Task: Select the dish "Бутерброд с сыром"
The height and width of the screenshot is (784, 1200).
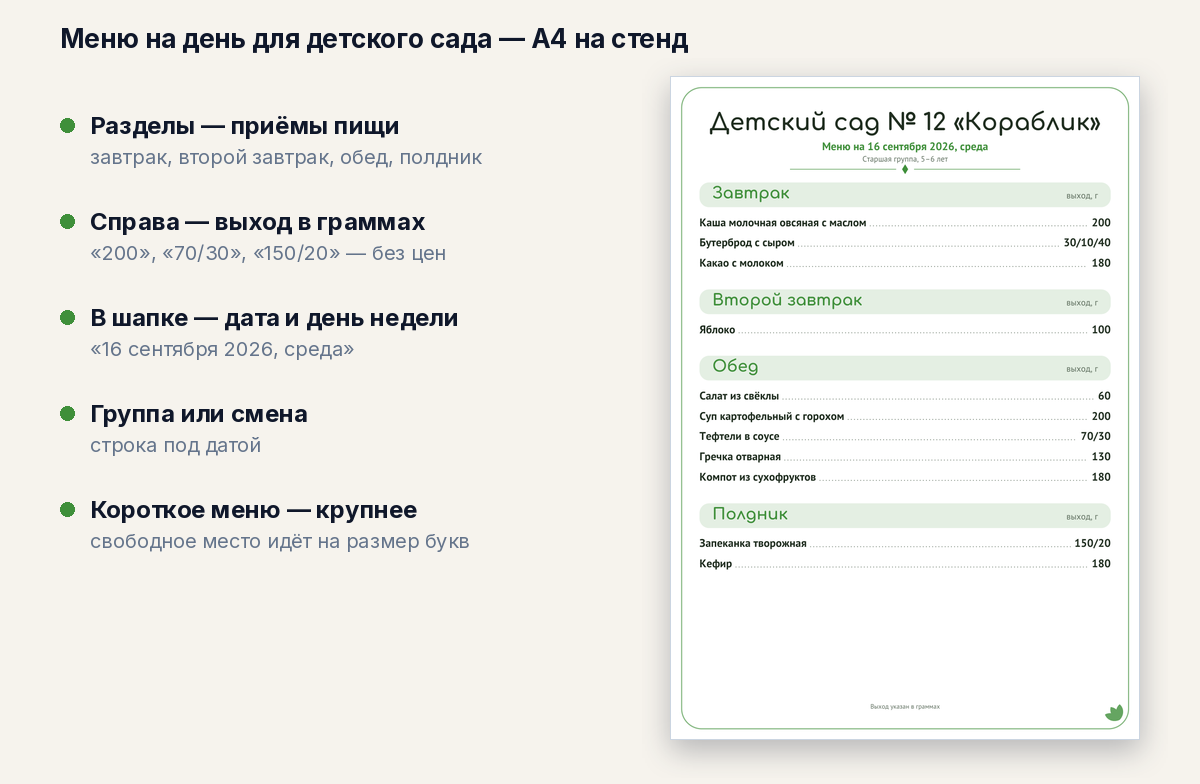Action: pyautogui.click(x=746, y=243)
